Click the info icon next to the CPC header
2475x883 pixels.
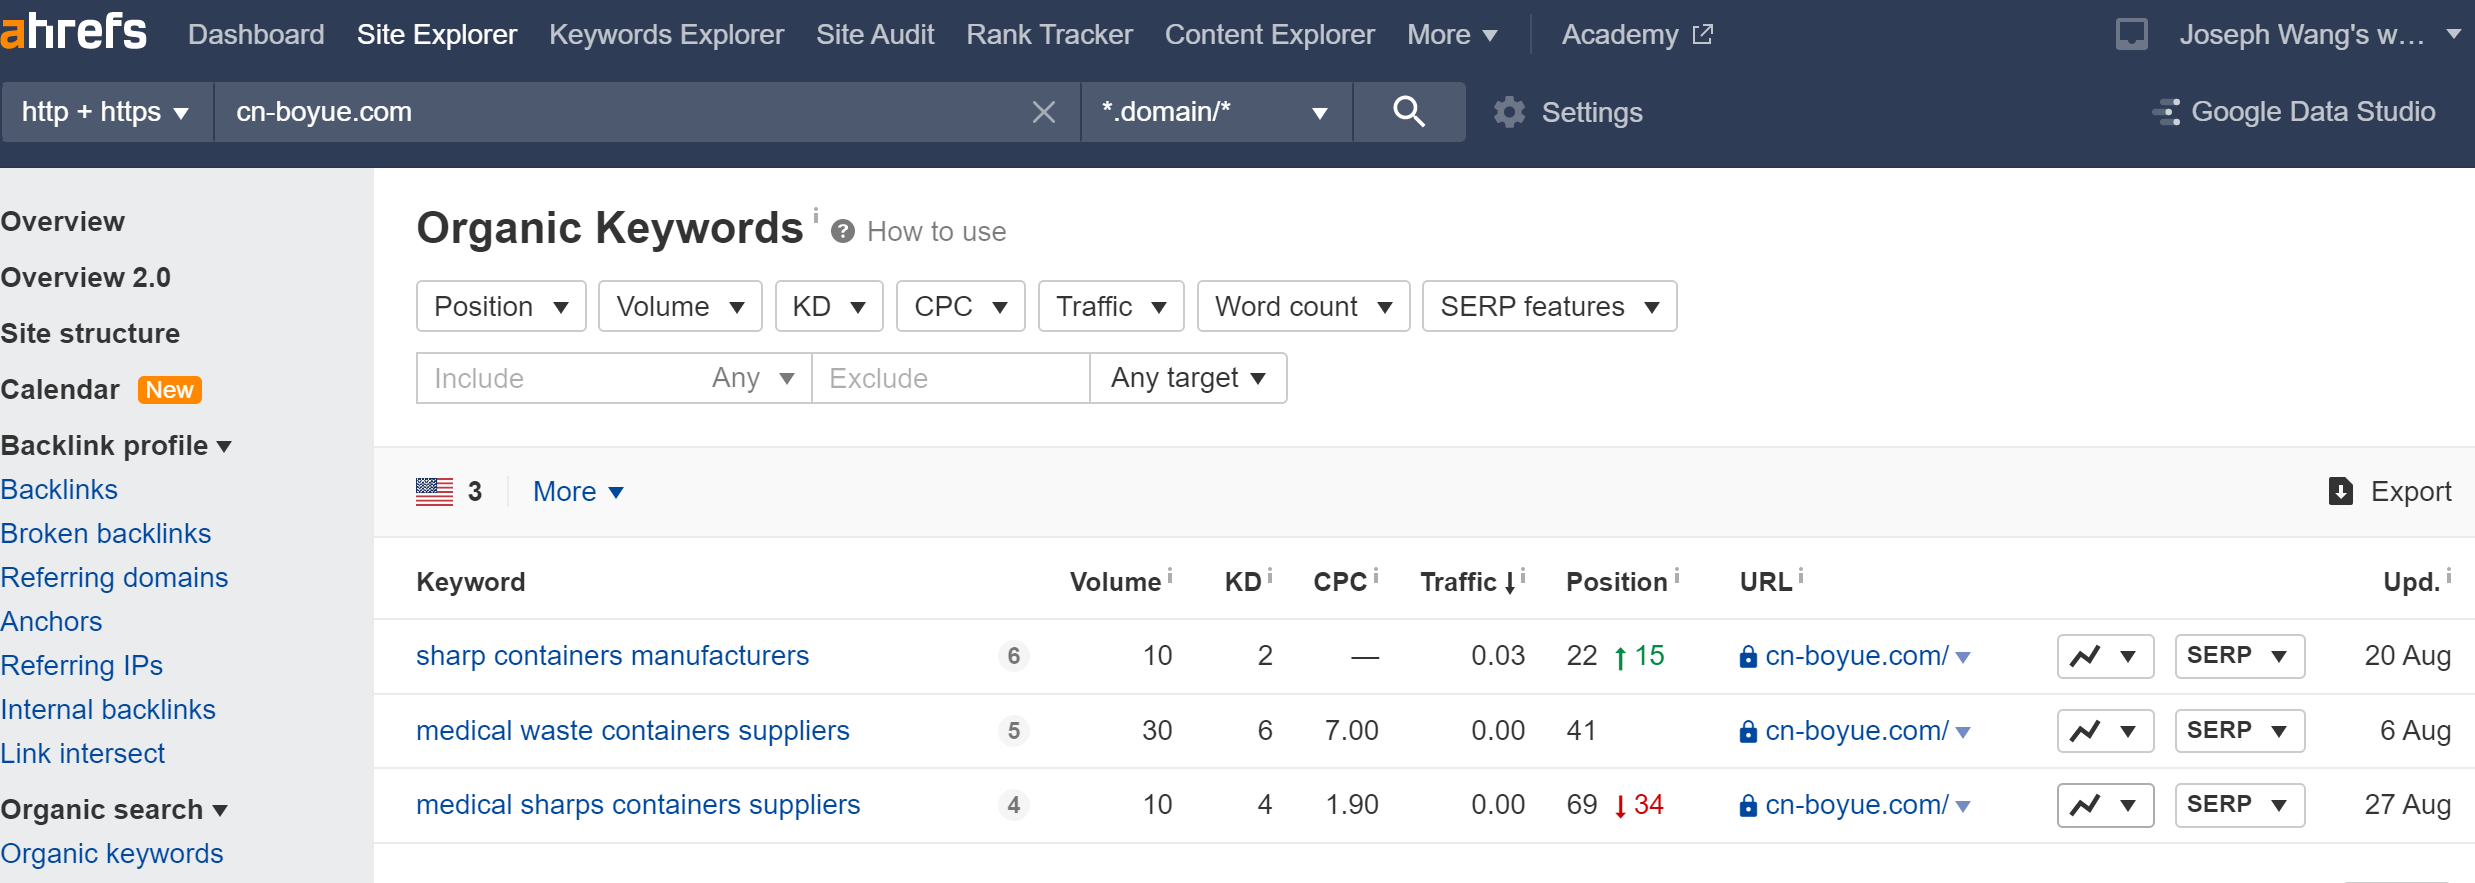point(1376,576)
